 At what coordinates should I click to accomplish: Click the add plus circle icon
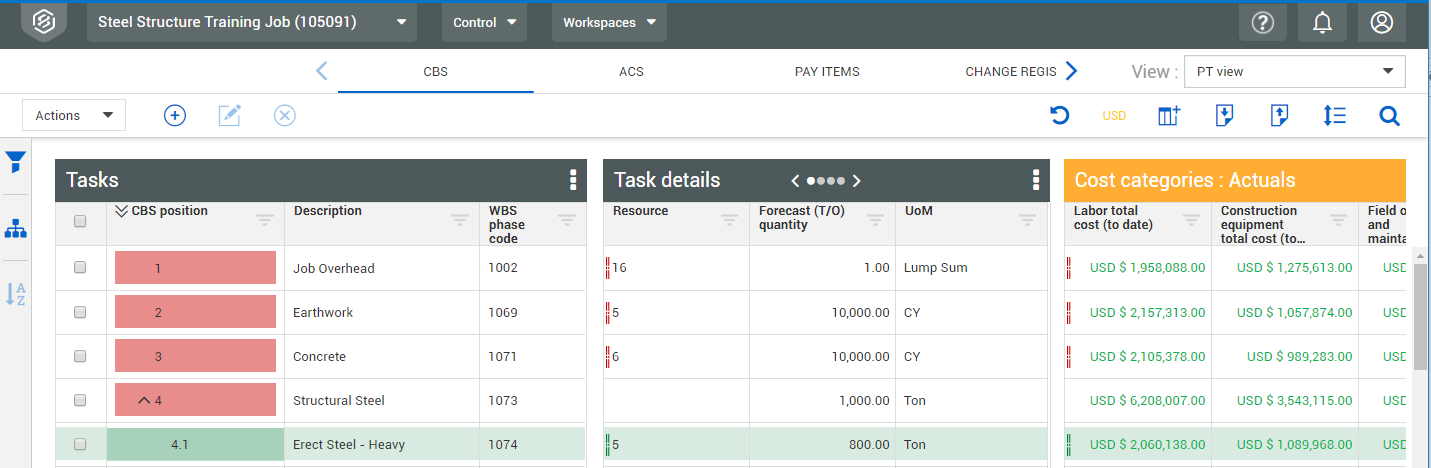(x=175, y=116)
